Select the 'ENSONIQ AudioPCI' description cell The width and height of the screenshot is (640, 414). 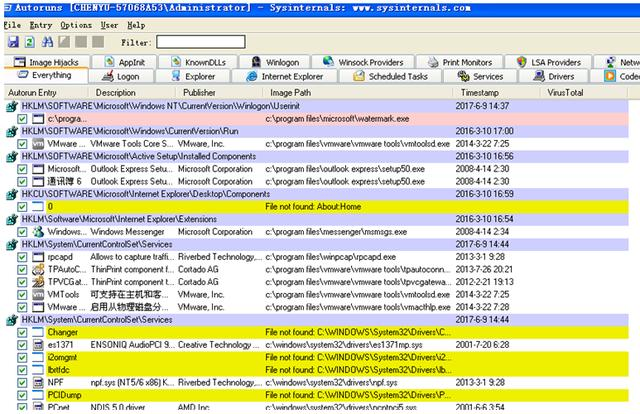tap(133, 345)
